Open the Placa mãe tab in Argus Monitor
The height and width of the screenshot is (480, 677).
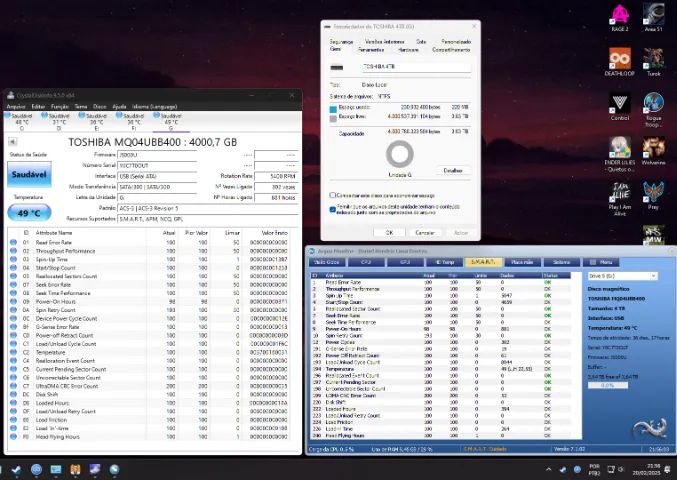522,262
